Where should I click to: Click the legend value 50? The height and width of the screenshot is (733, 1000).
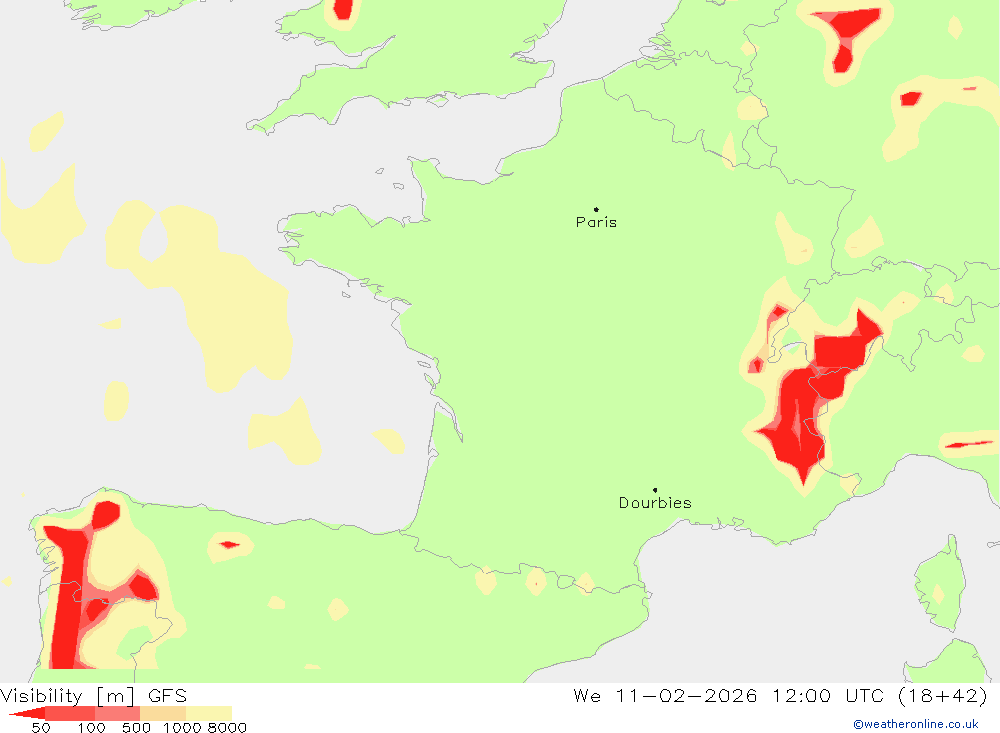point(41,728)
